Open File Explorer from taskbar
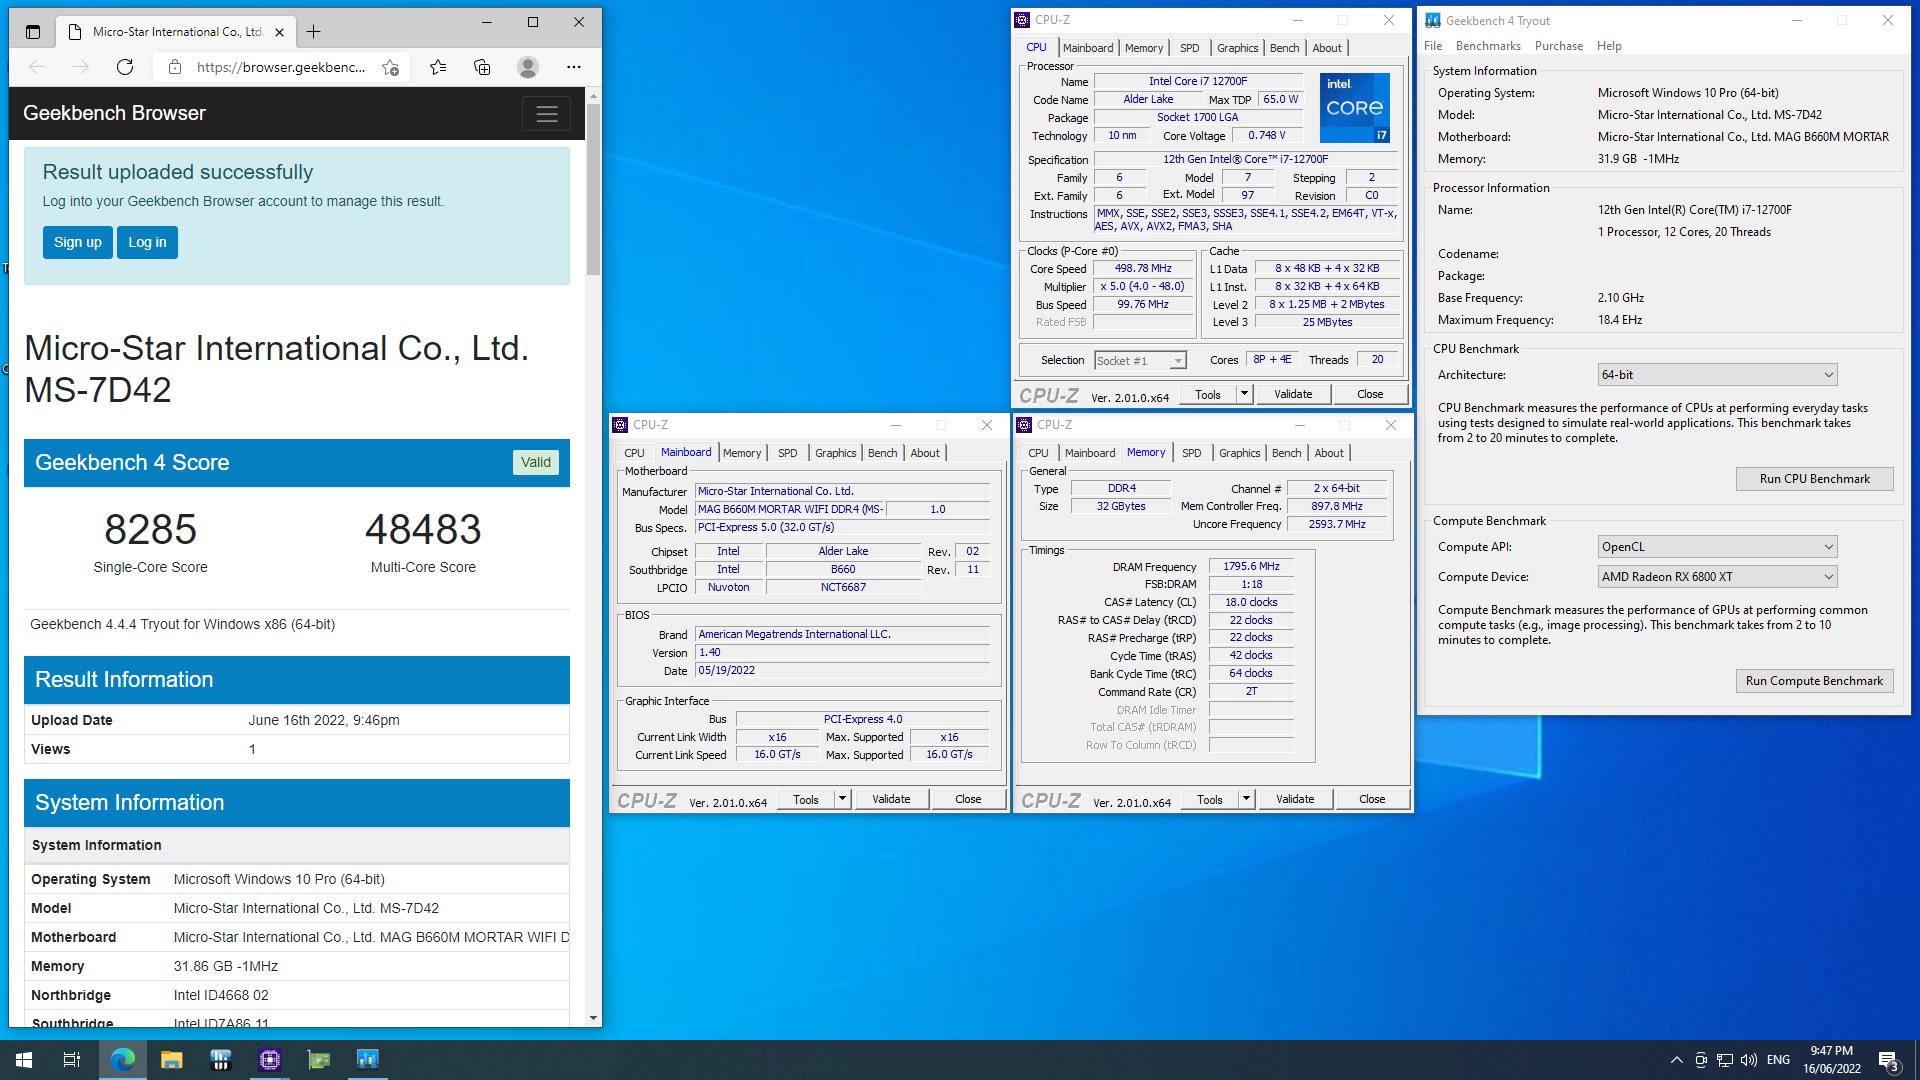This screenshot has width=1920, height=1080. click(172, 1060)
